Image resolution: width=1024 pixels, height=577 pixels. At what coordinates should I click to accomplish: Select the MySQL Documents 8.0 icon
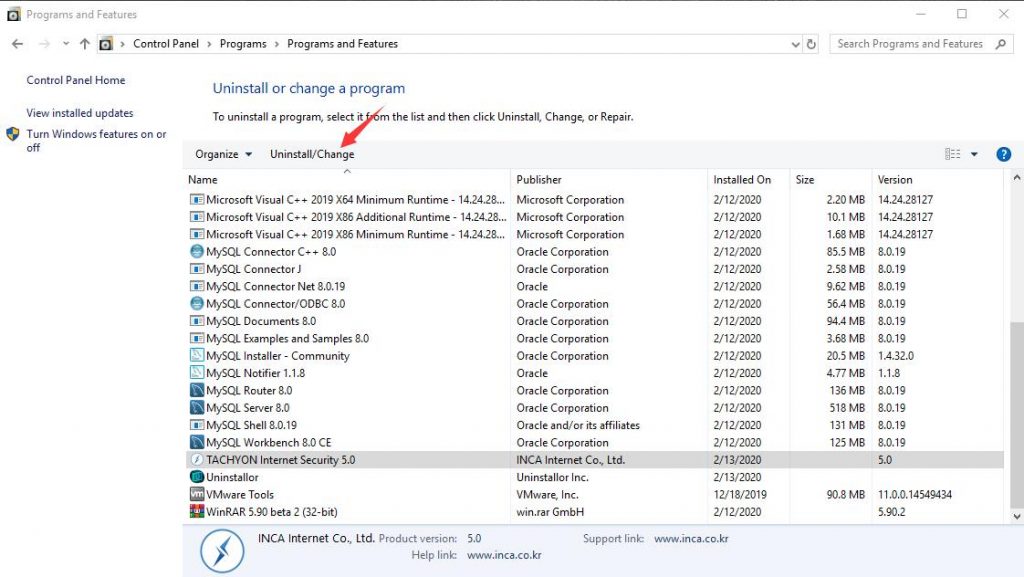click(x=197, y=321)
